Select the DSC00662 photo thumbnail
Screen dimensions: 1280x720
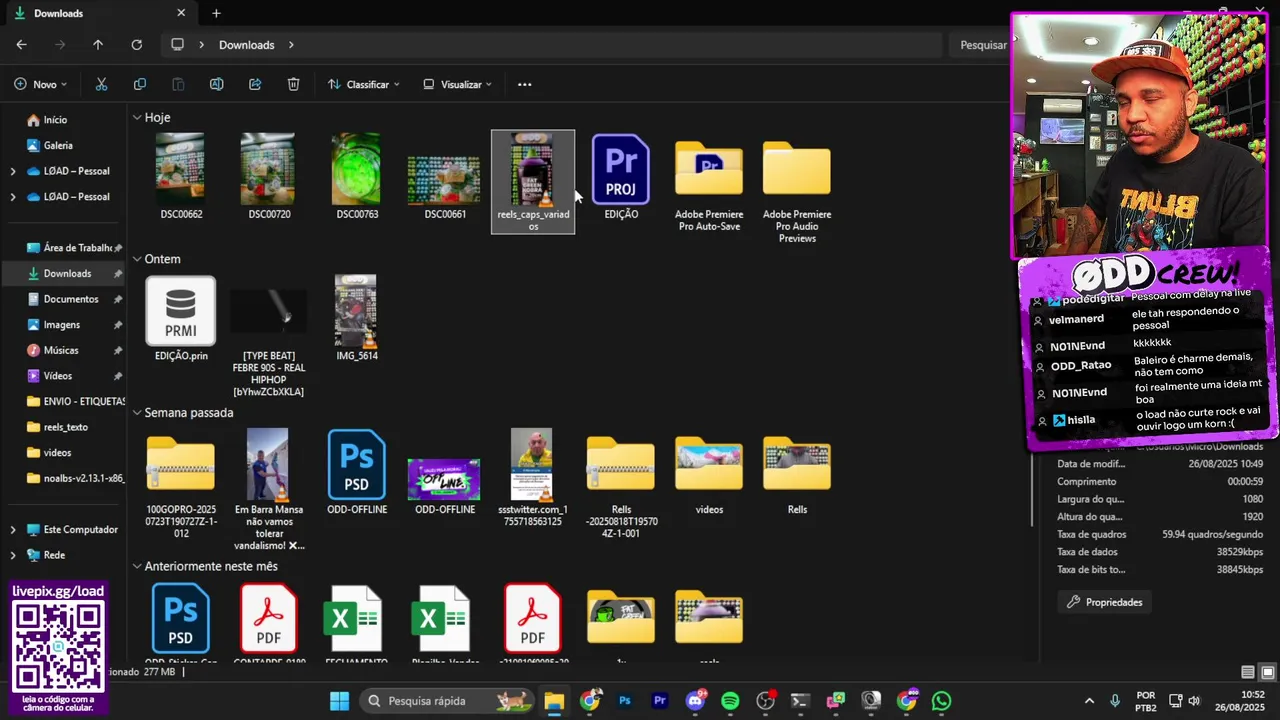pos(181,177)
